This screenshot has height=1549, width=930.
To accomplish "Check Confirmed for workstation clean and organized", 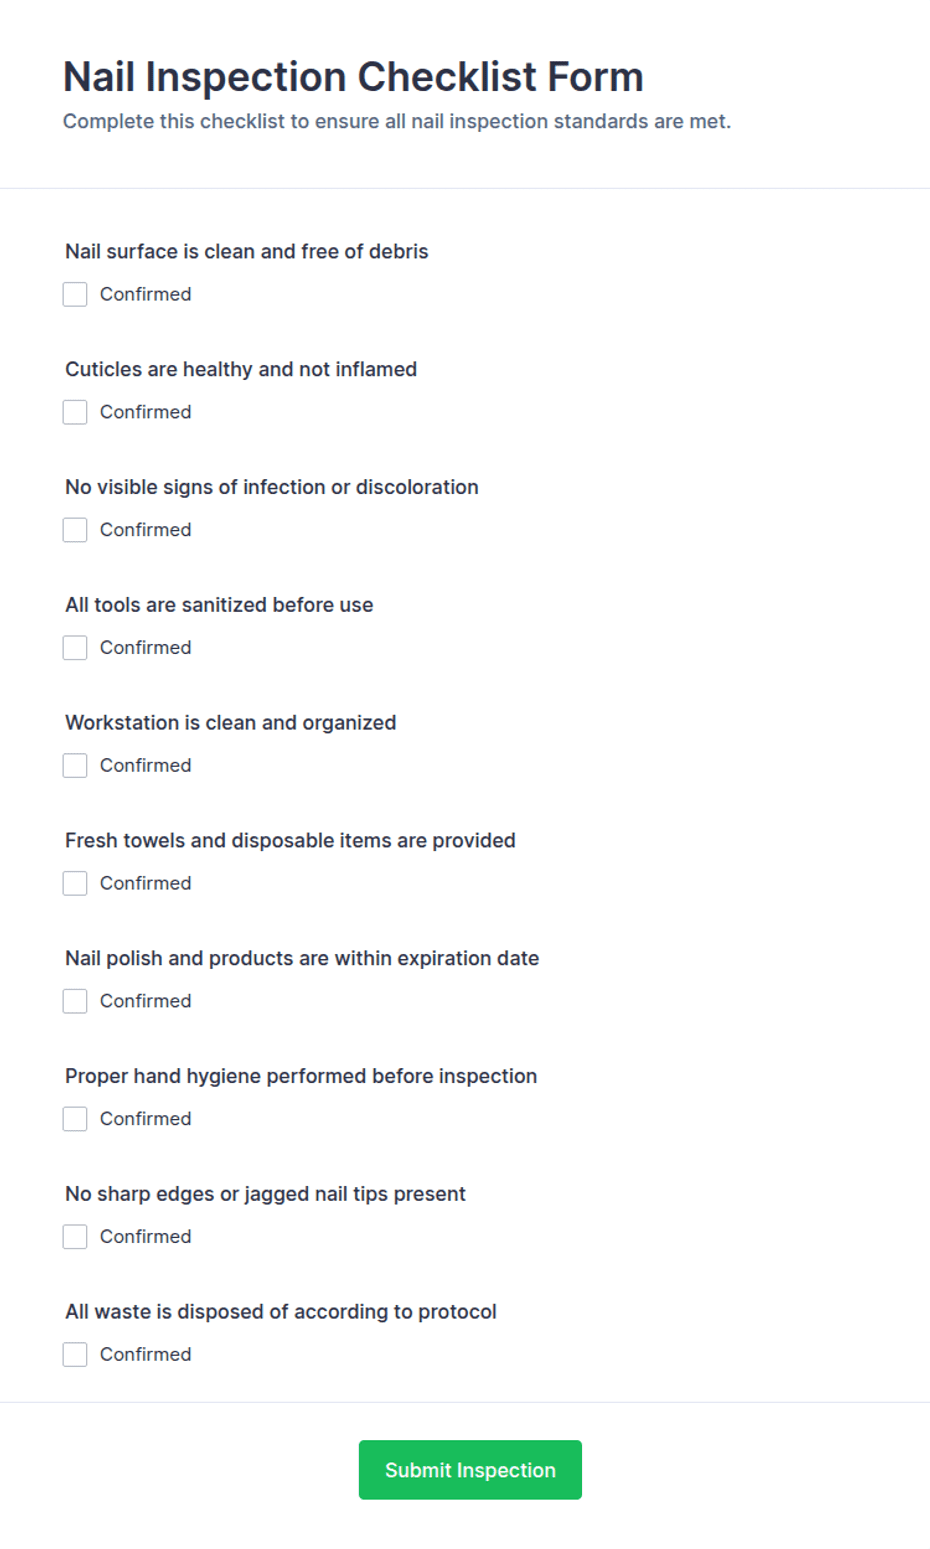I will click(x=75, y=766).
